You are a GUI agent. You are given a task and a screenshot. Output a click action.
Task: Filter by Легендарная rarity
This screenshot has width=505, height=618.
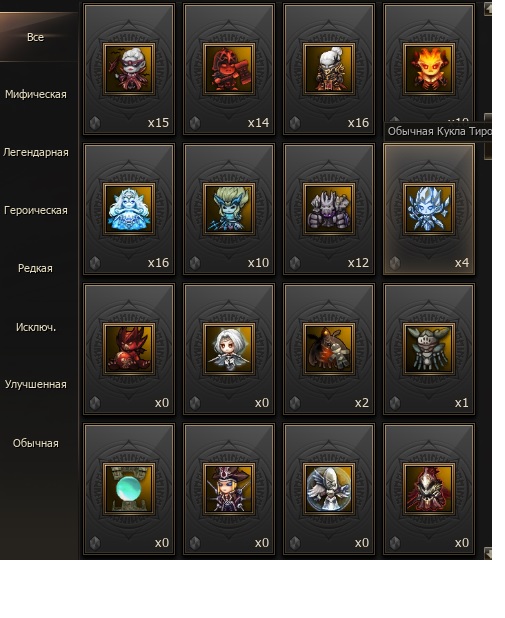35,153
